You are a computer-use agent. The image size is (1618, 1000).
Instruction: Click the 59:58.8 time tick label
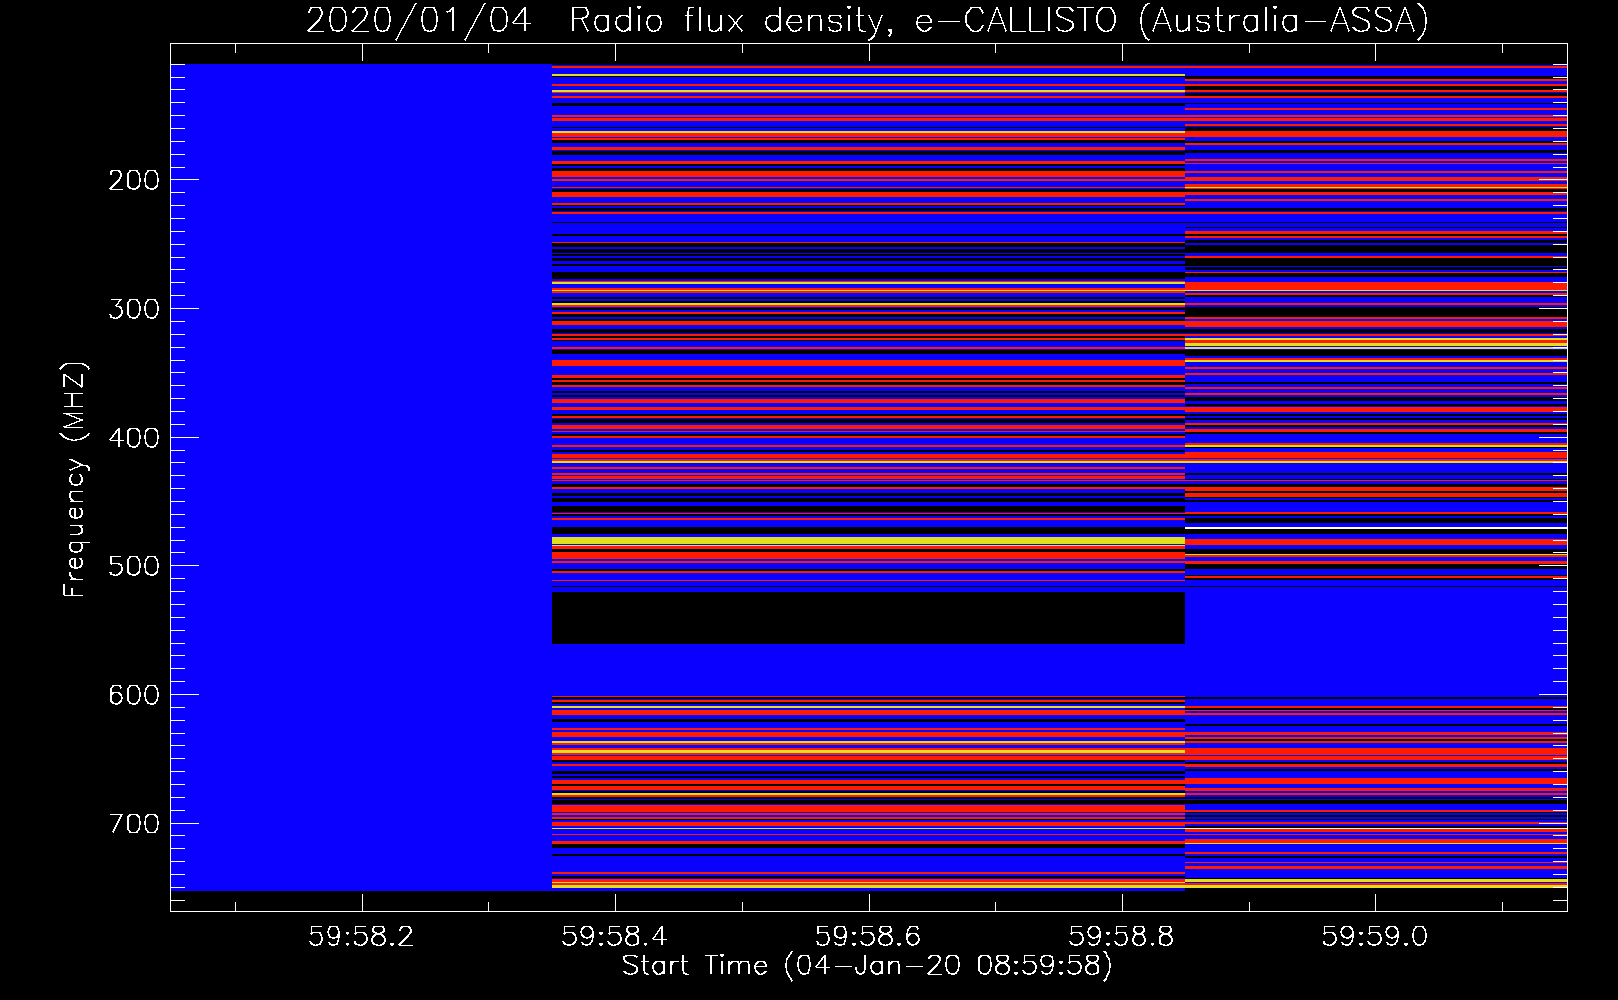[1121, 937]
